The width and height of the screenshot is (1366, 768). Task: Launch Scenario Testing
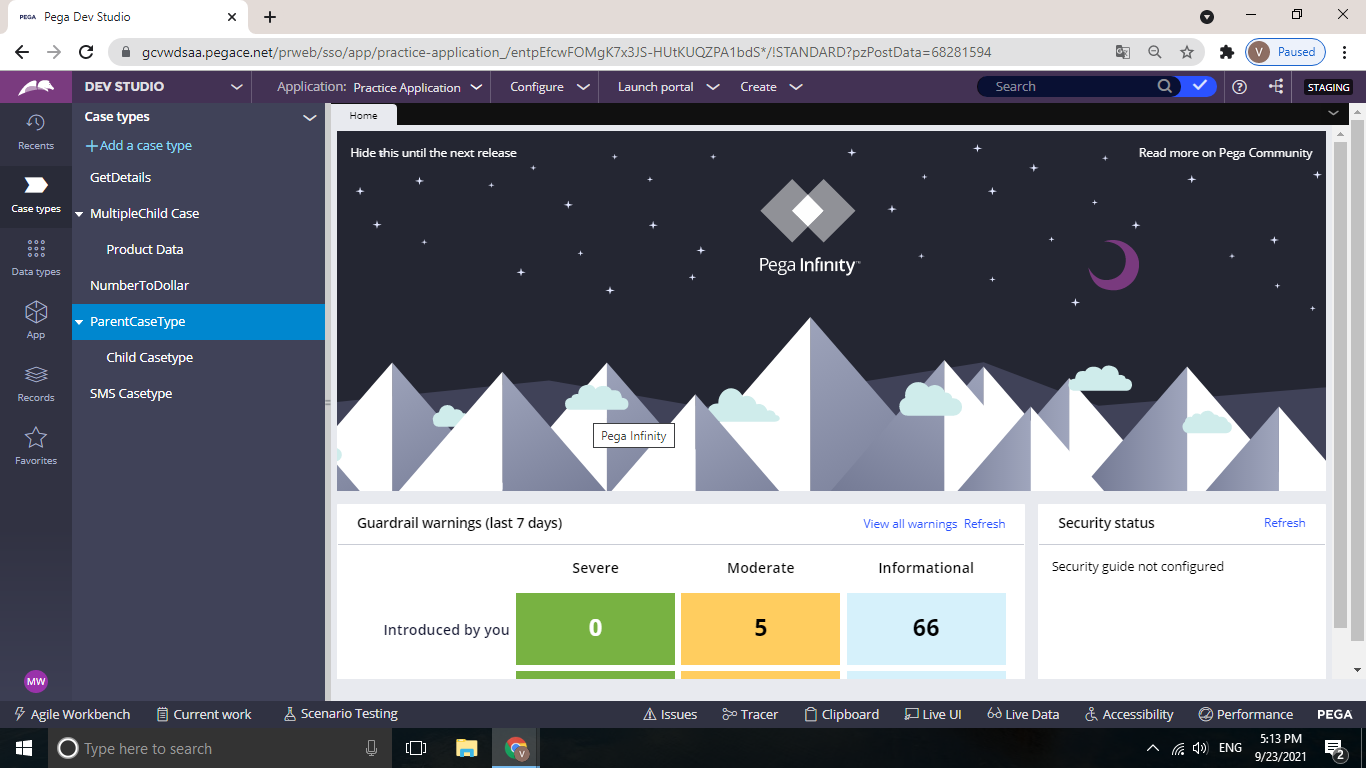(x=340, y=714)
